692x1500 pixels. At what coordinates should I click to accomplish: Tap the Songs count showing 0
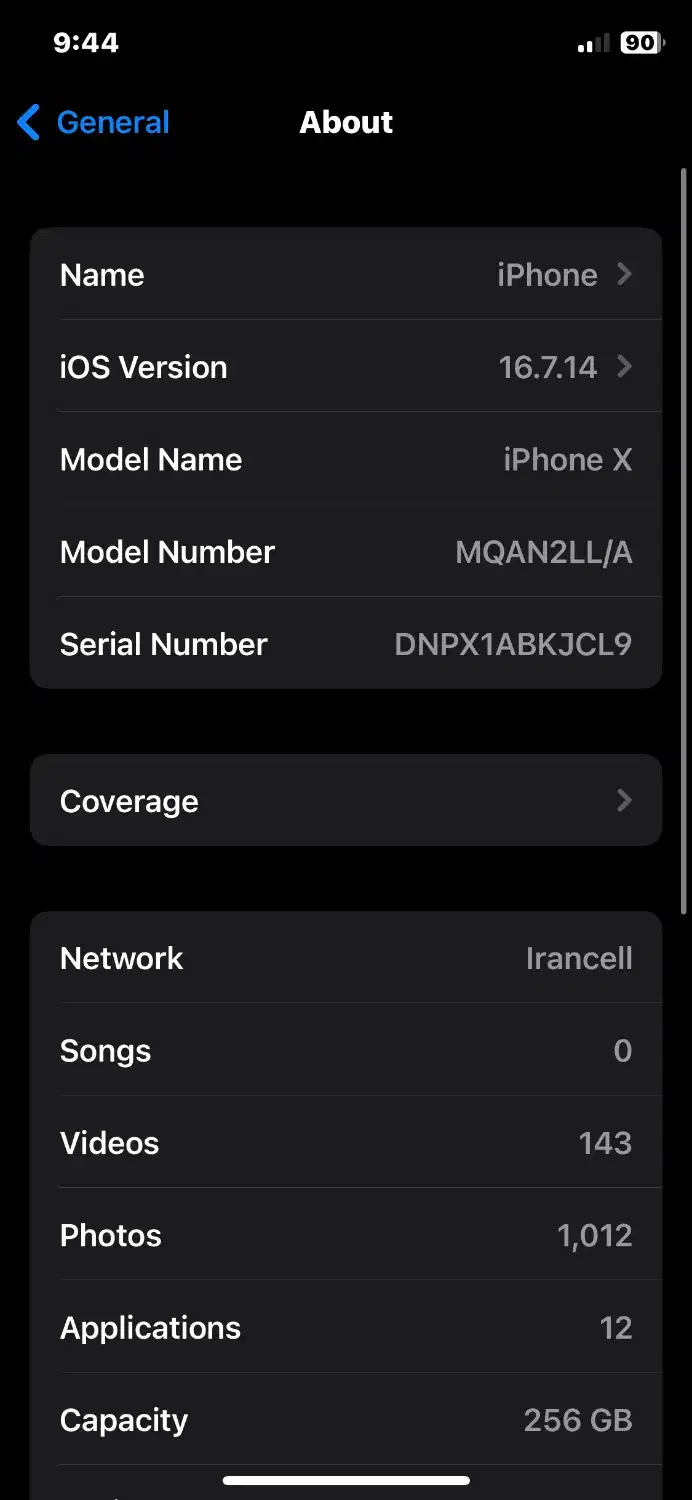pos(346,1050)
